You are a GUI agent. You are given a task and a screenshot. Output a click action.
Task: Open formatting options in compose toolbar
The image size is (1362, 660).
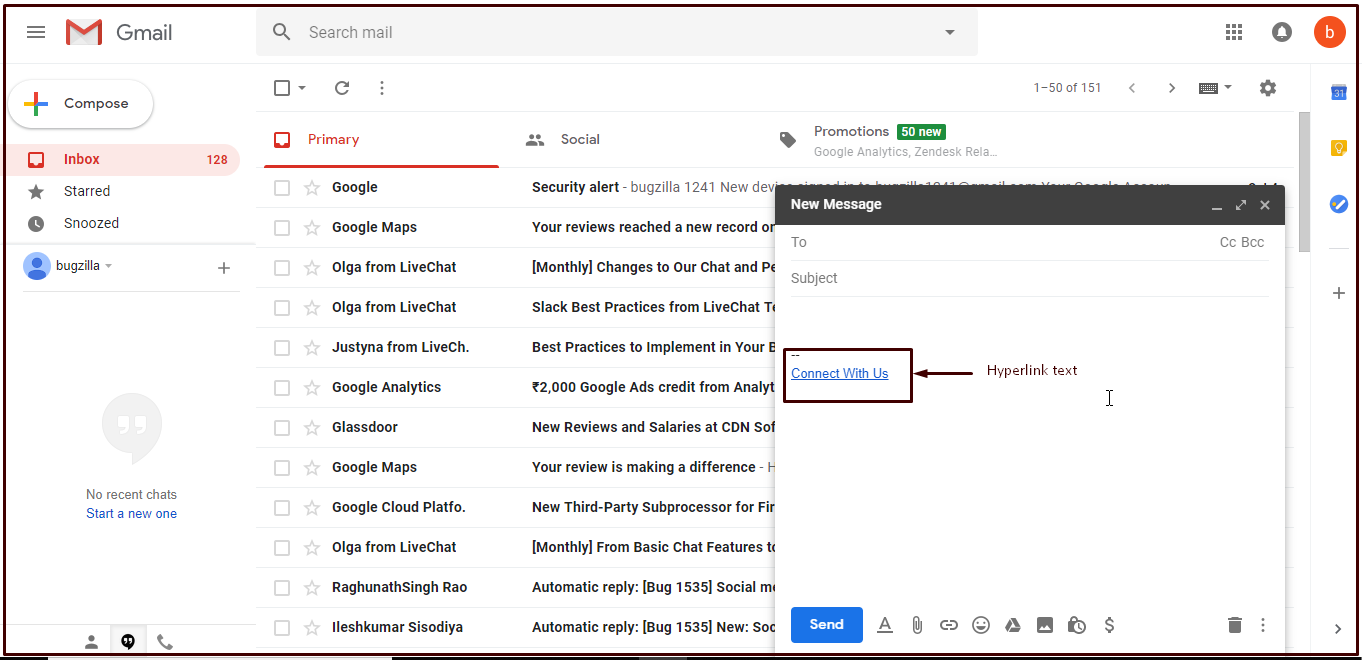884,625
